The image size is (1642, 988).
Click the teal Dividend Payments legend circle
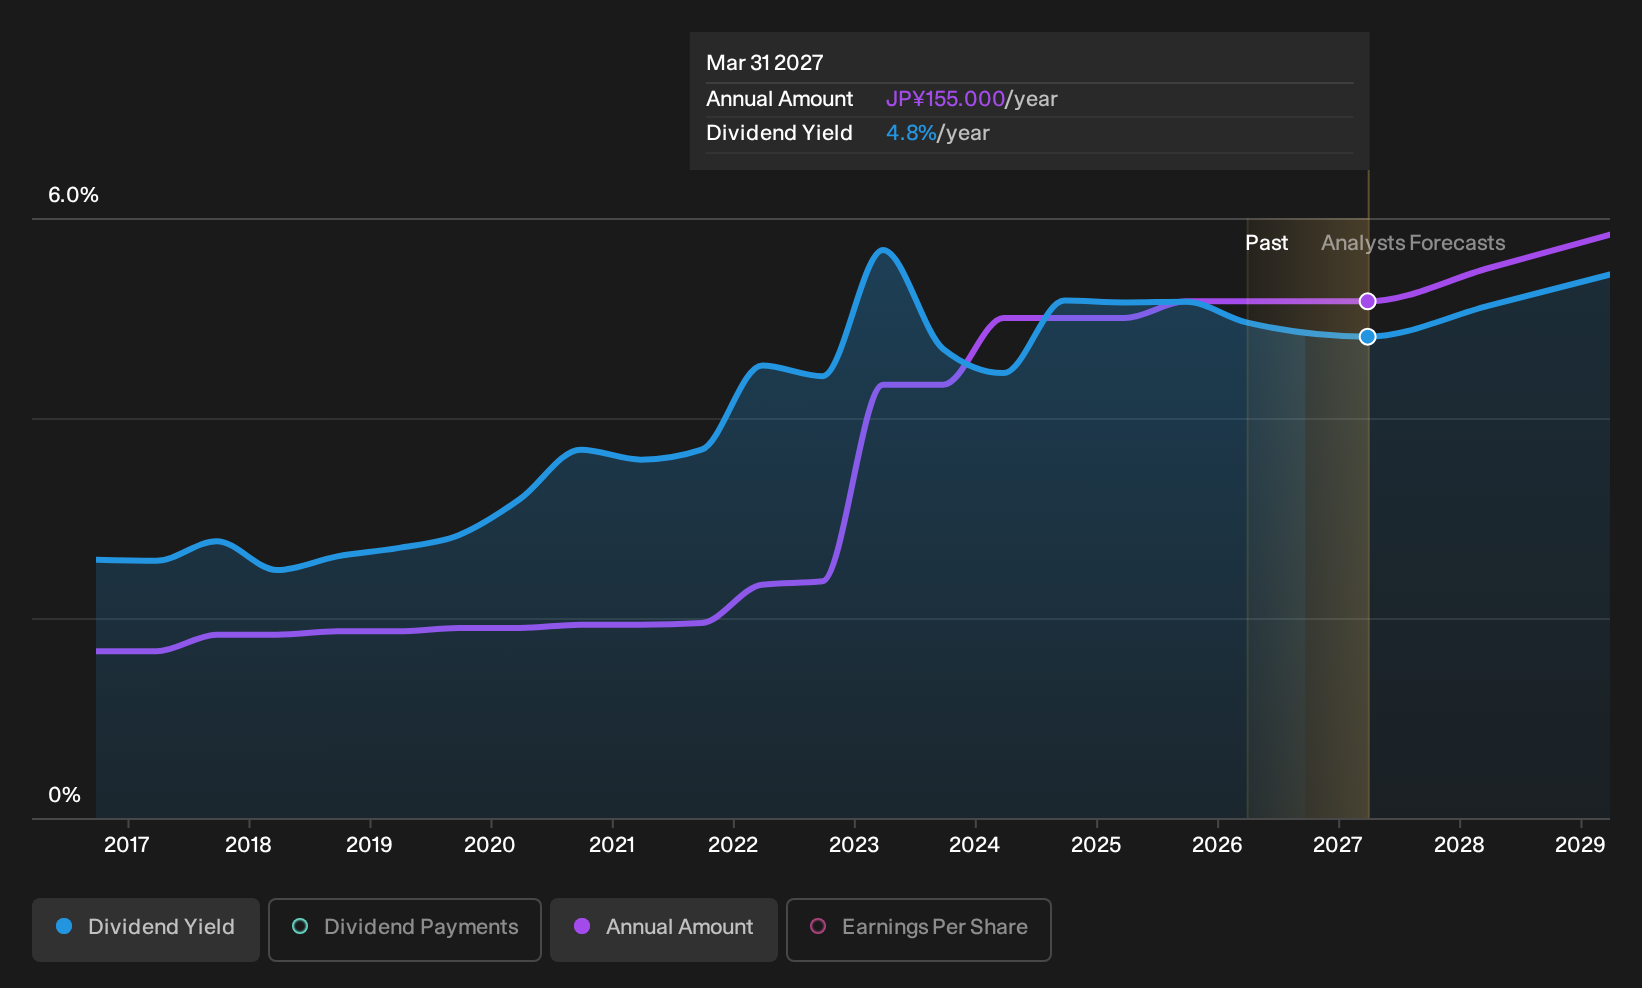click(300, 926)
